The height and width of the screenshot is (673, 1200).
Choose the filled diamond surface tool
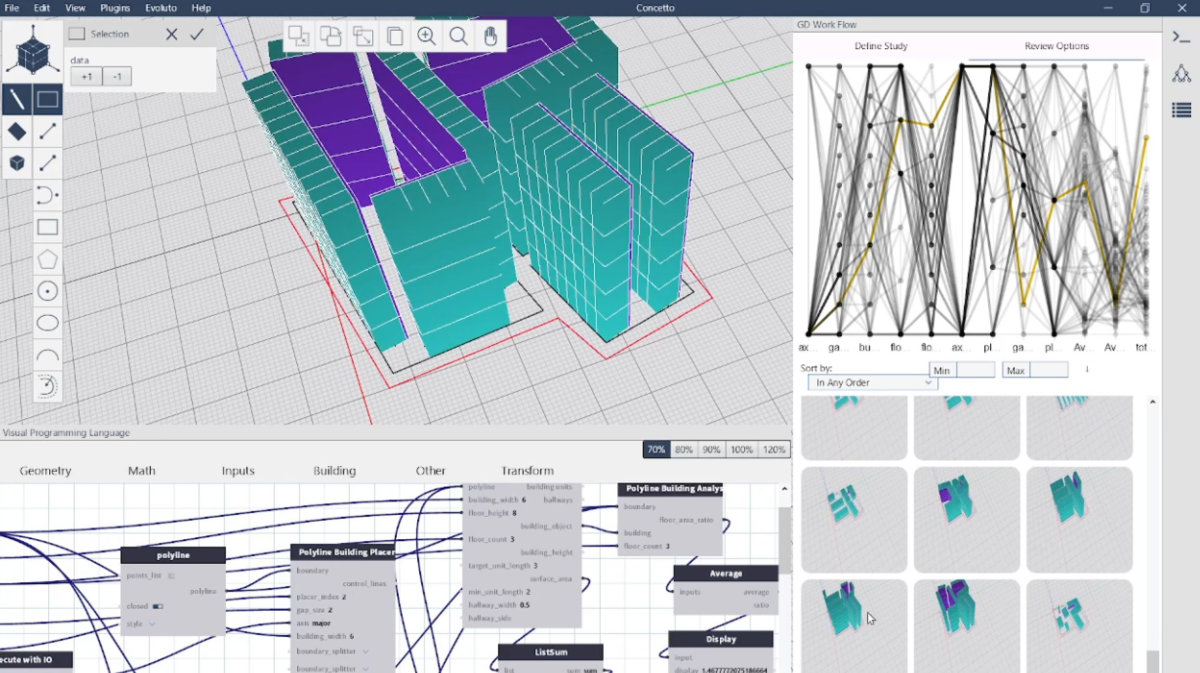[x=17, y=131]
